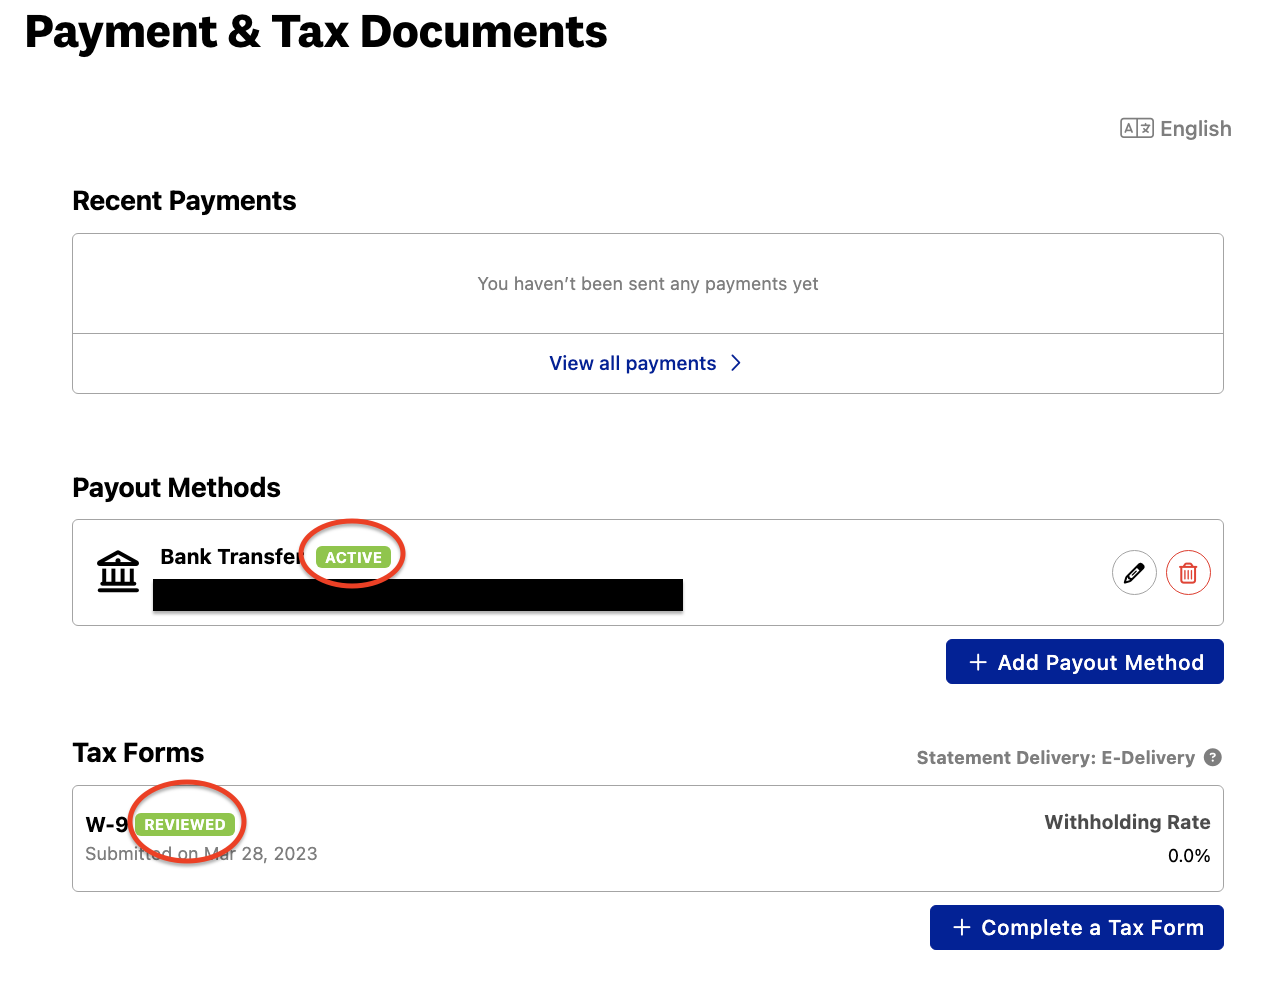Viewport: 1280px width, 998px height.
Task: Edit bank transfer with the pencil icon
Action: (1134, 573)
